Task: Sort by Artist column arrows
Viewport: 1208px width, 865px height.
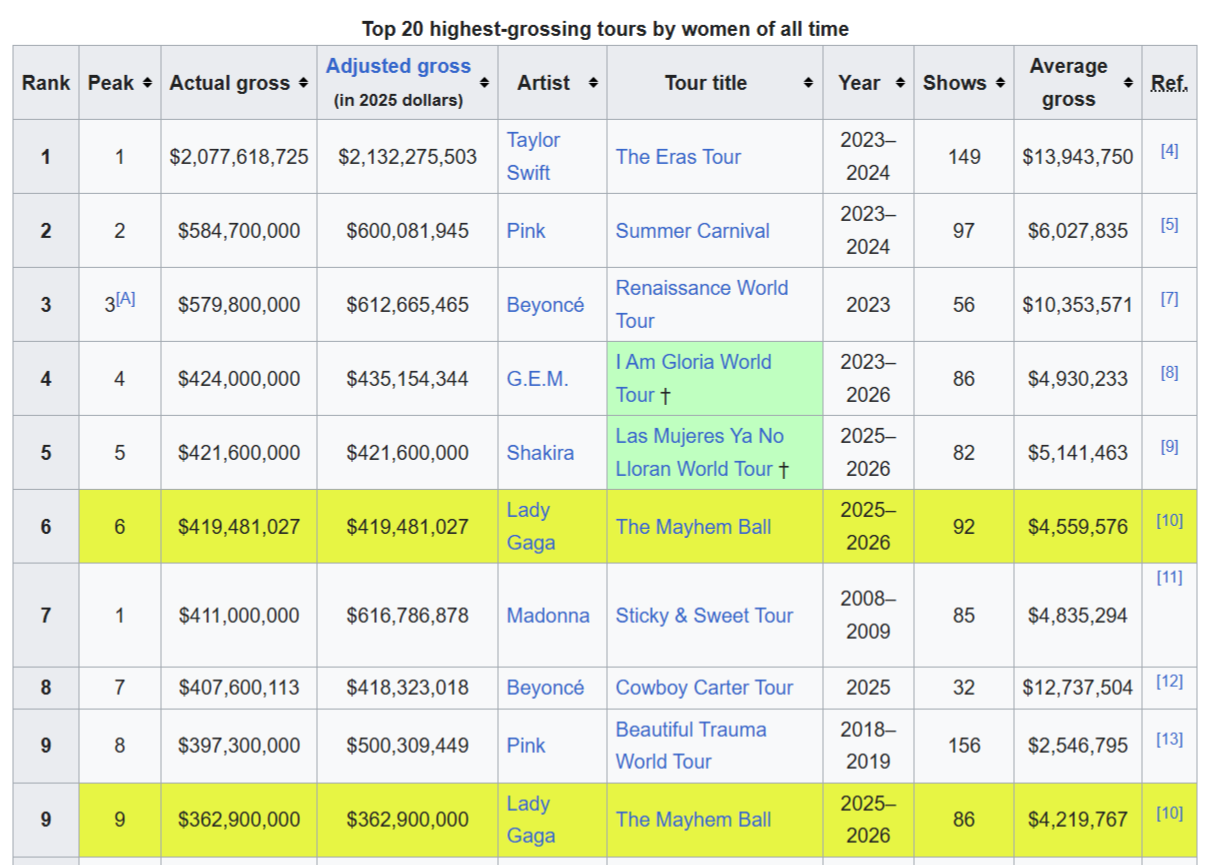Action: [593, 83]
